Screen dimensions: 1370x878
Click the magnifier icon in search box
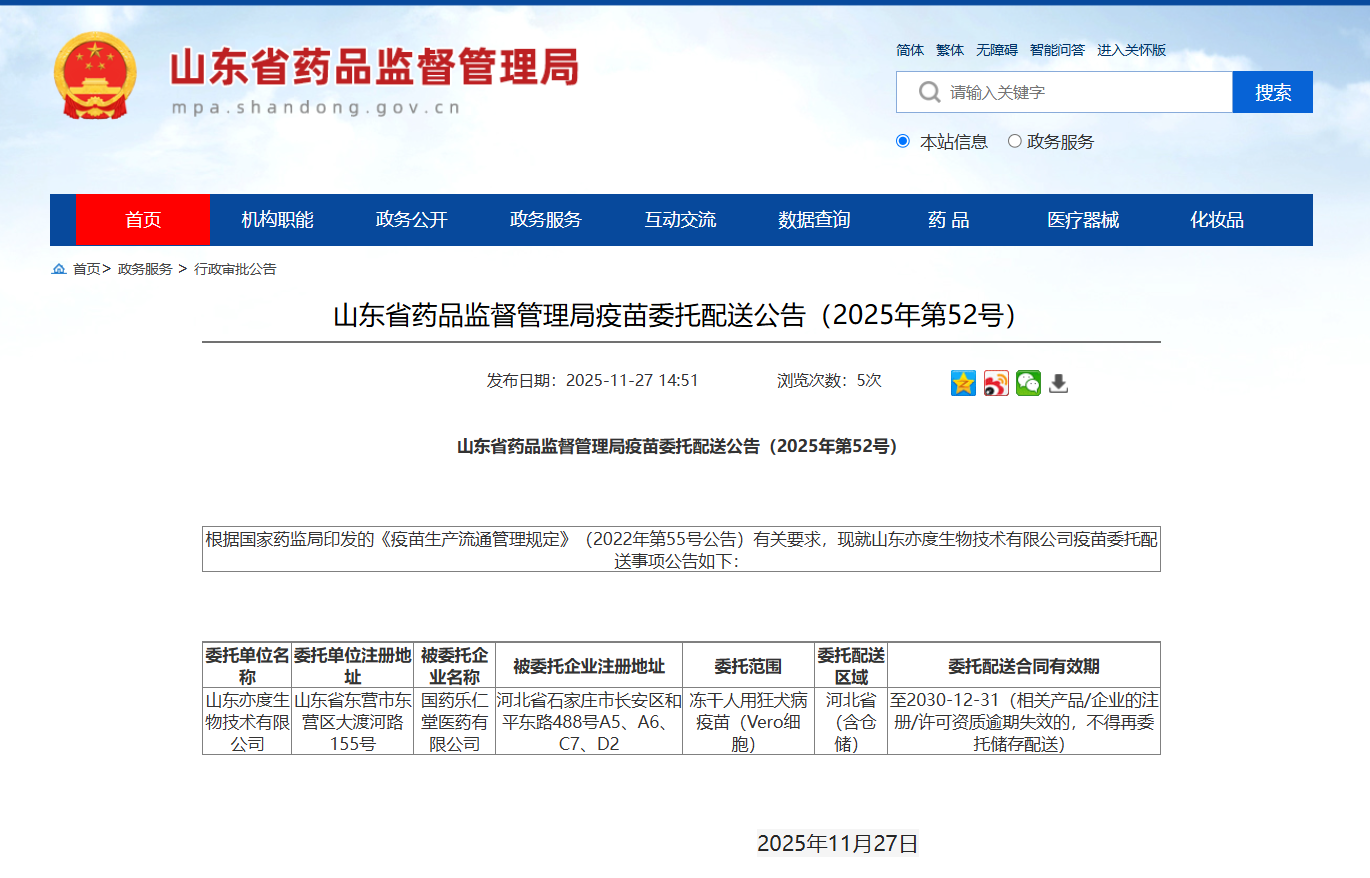[929, 92]
